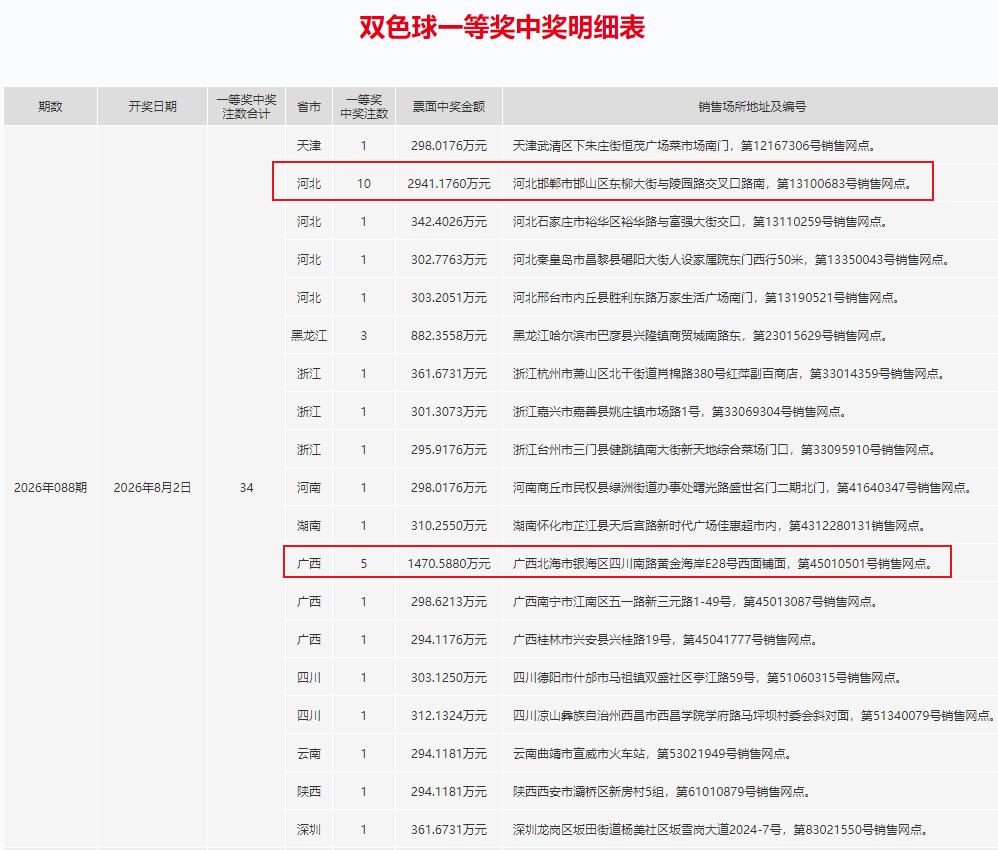Click the 湖南怀化市 address with outlet 4312280131
Screen dimensions: 998x850
pyautogui.click(x=720, y=526)
